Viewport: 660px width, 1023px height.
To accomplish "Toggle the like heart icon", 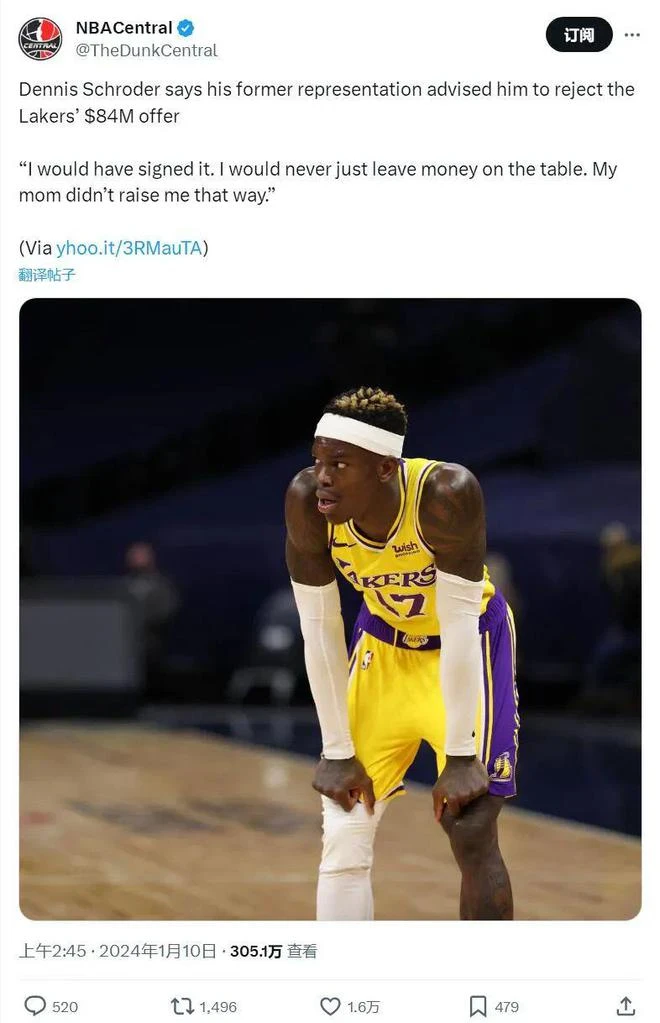I will click(330, 1006).
